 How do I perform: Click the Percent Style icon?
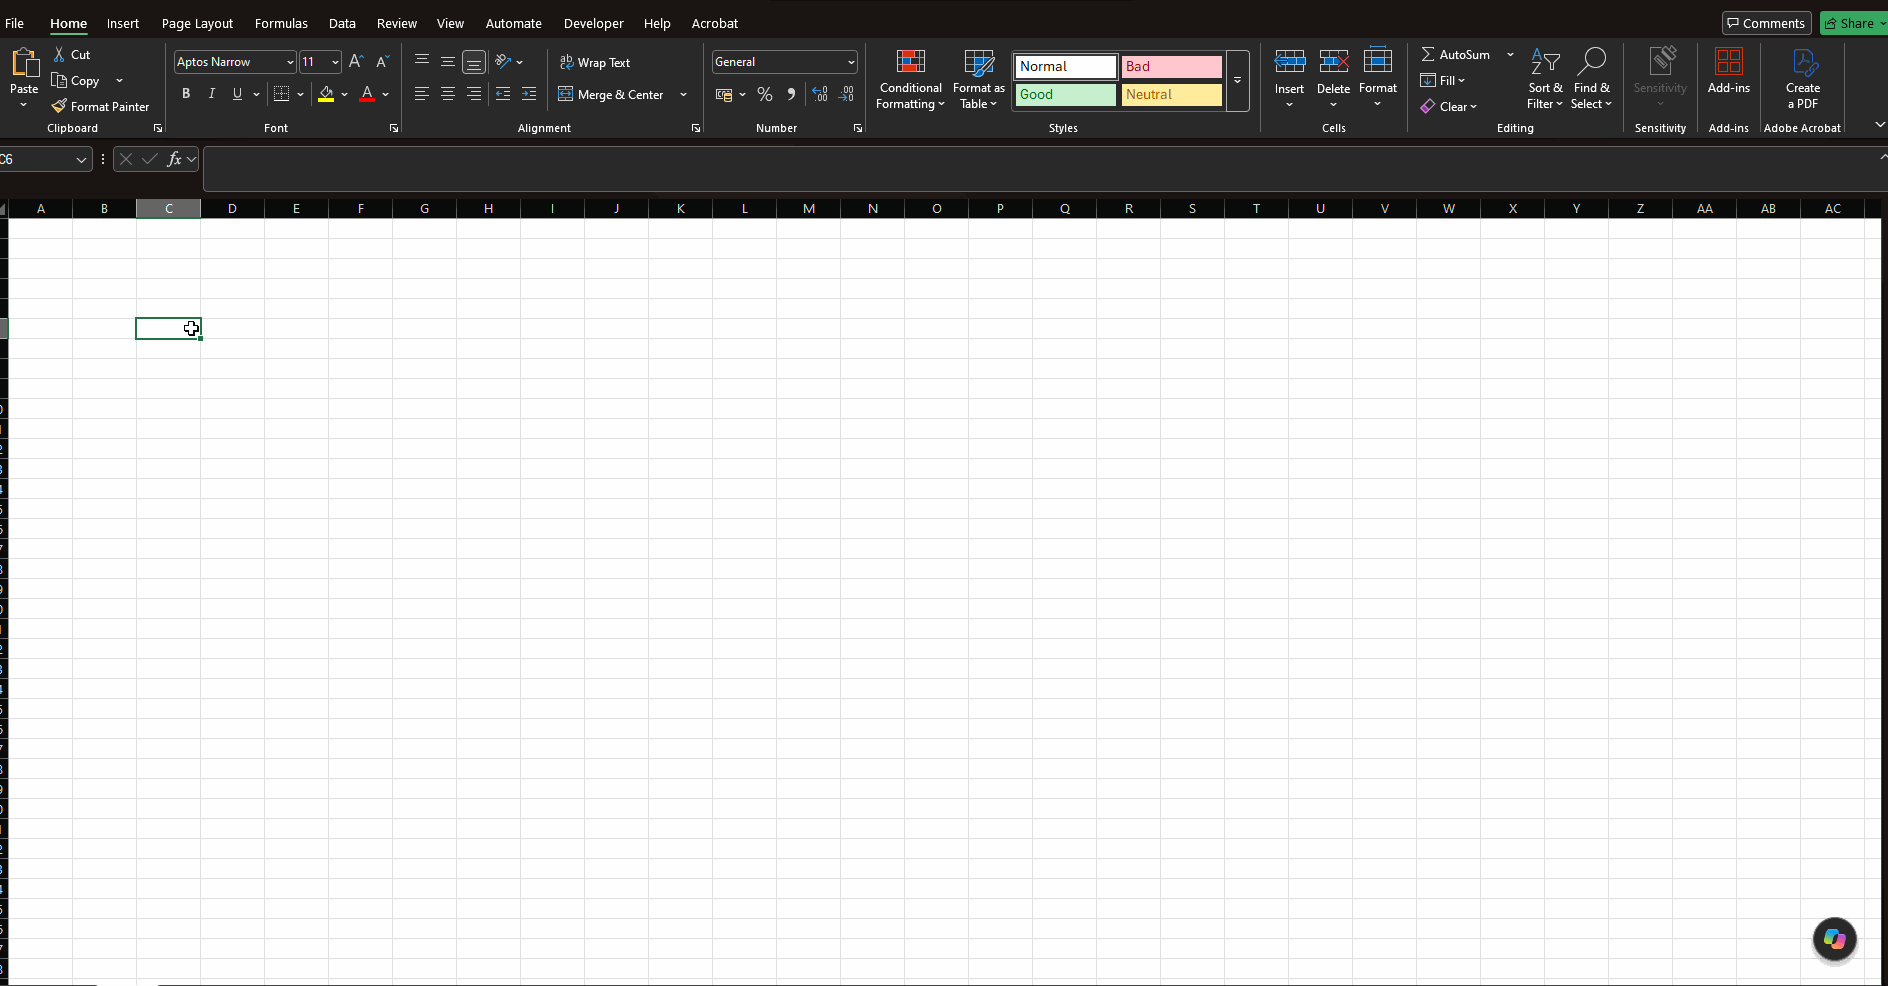tap(765, 94)
